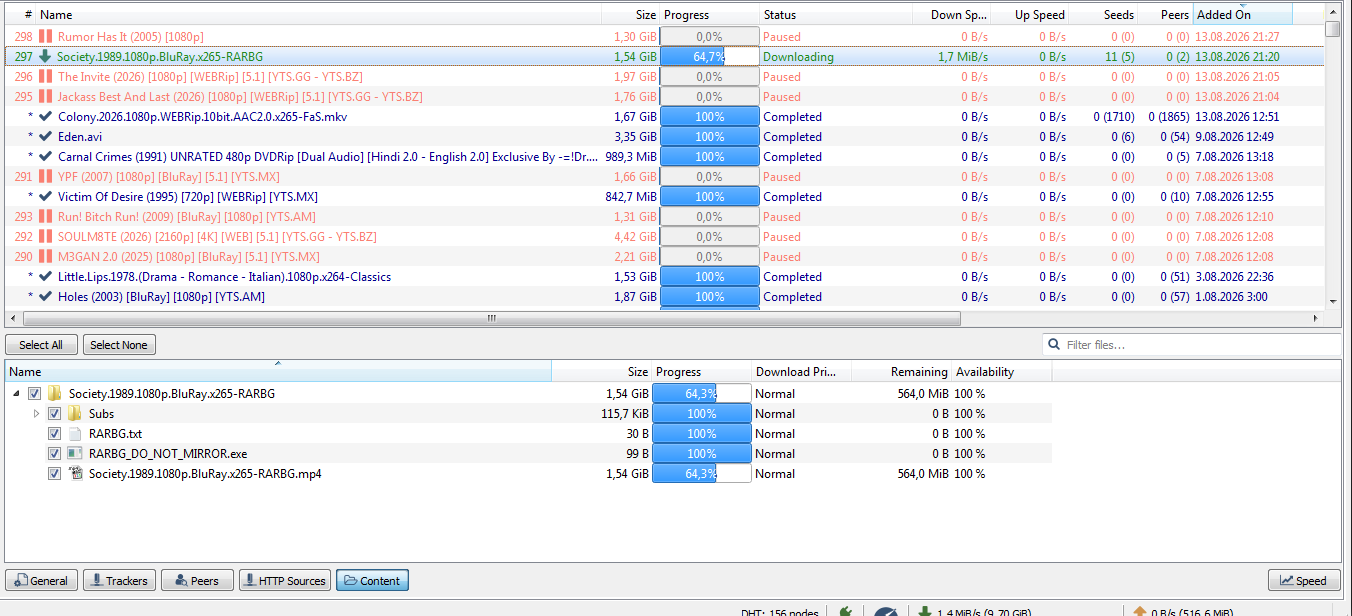The height and width of the screenshot is (616, 1352).
Task: Click the checkmark icon beside Little.Lips.1978
Action: point(45,277)
